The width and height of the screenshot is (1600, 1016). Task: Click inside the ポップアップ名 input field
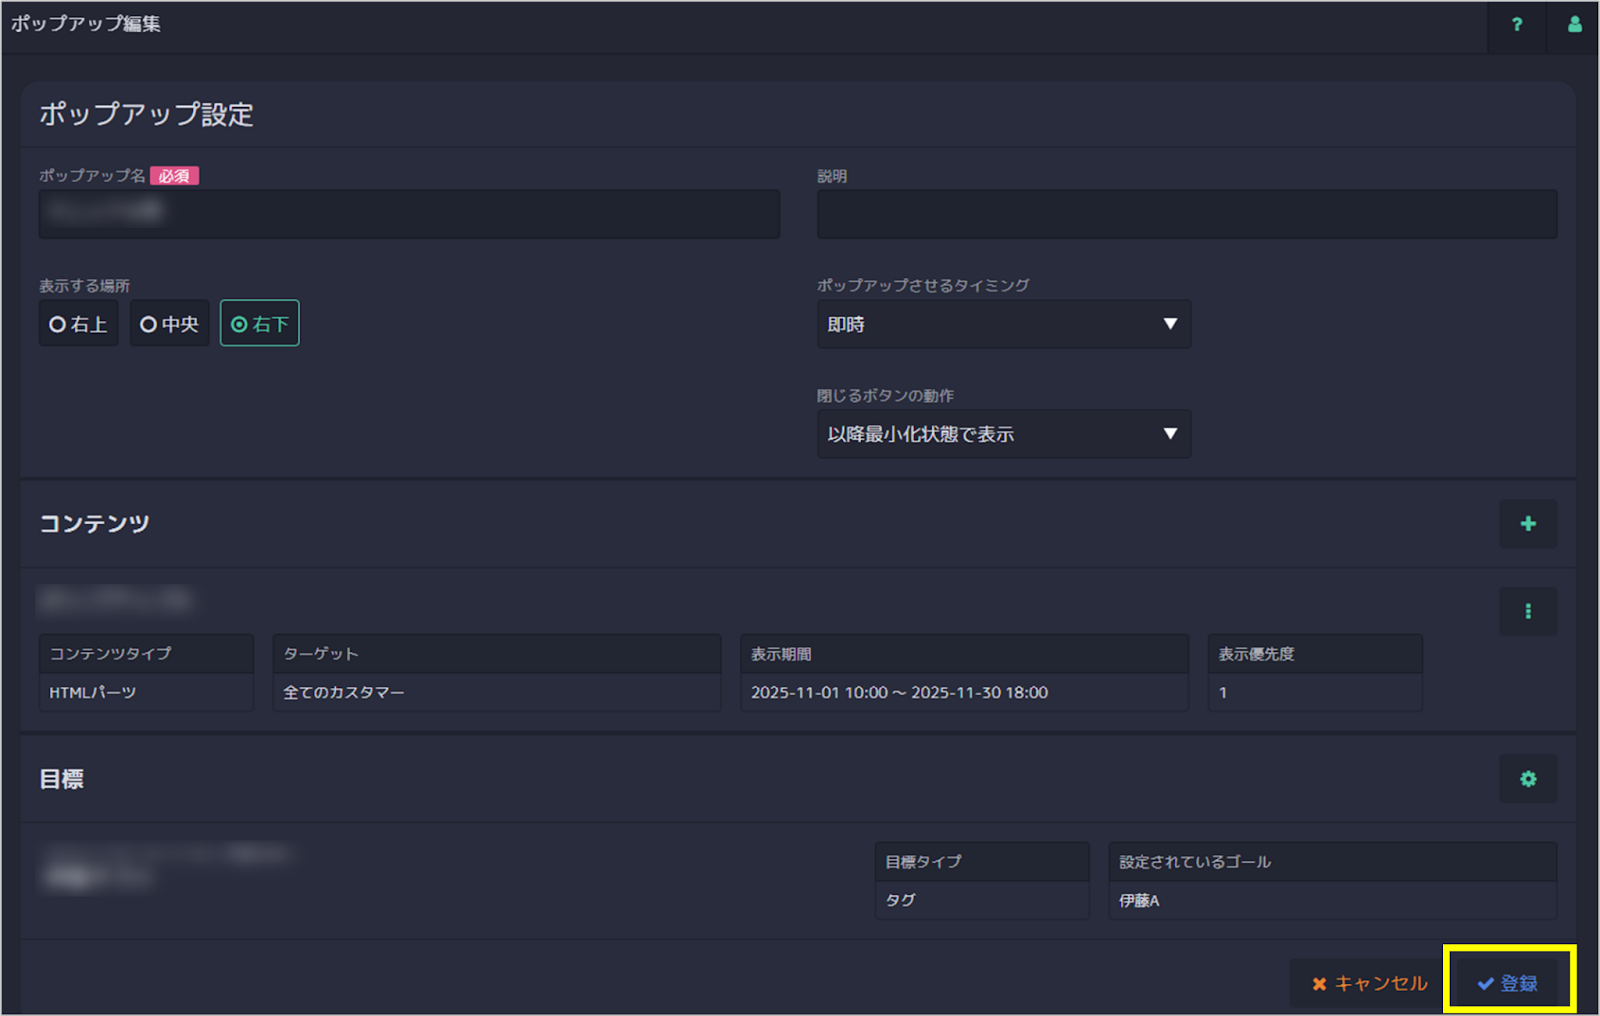pyautogui.click(x=408, y=214)
